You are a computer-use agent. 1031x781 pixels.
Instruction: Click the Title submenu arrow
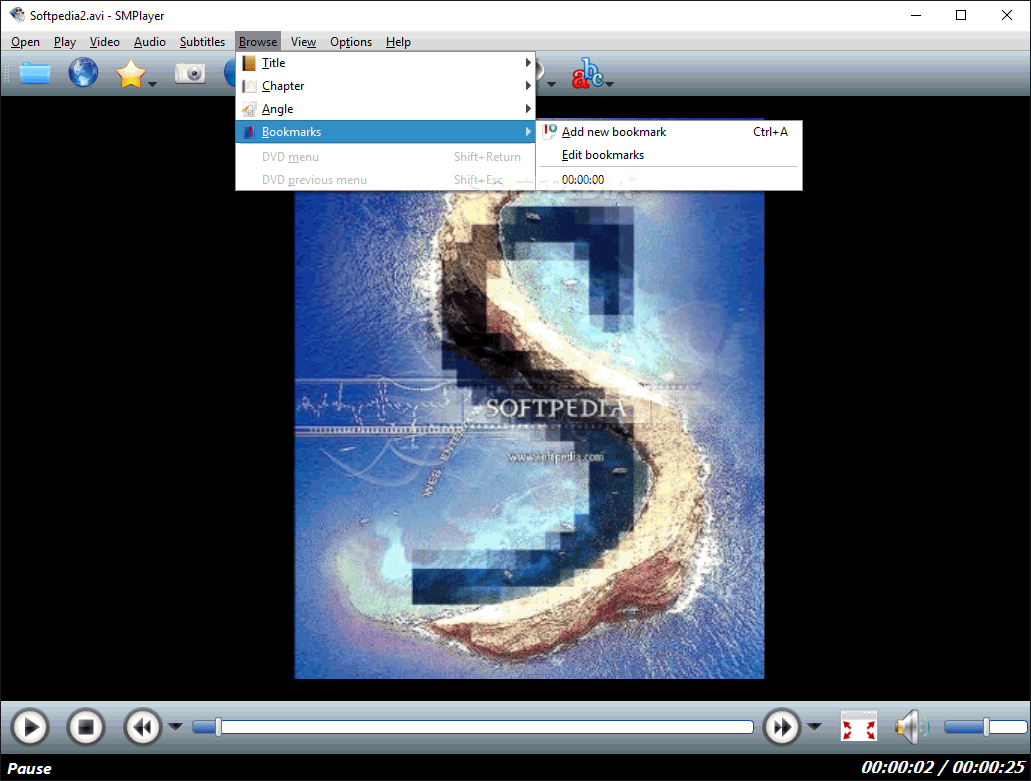527,62
